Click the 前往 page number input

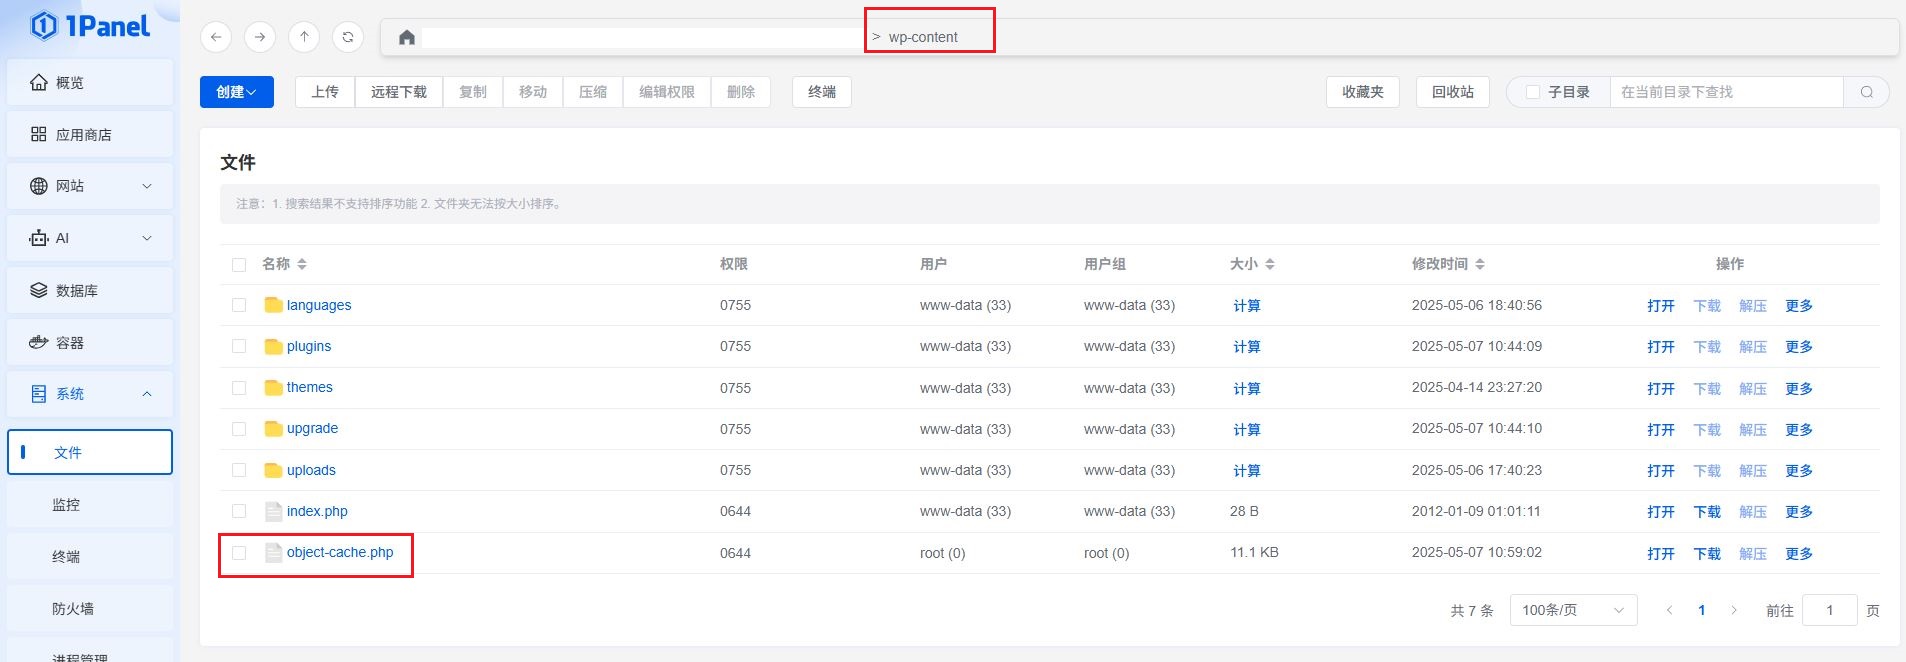1829,610
